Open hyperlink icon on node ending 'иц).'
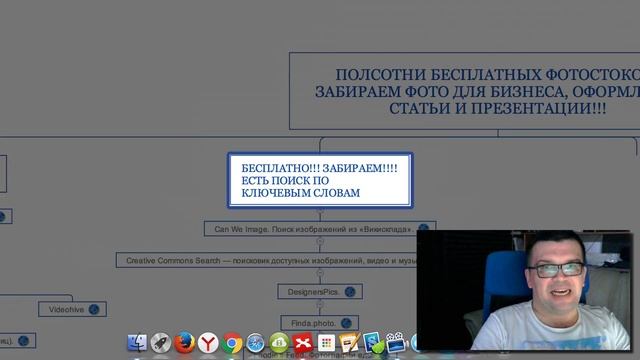 [23, 340]
